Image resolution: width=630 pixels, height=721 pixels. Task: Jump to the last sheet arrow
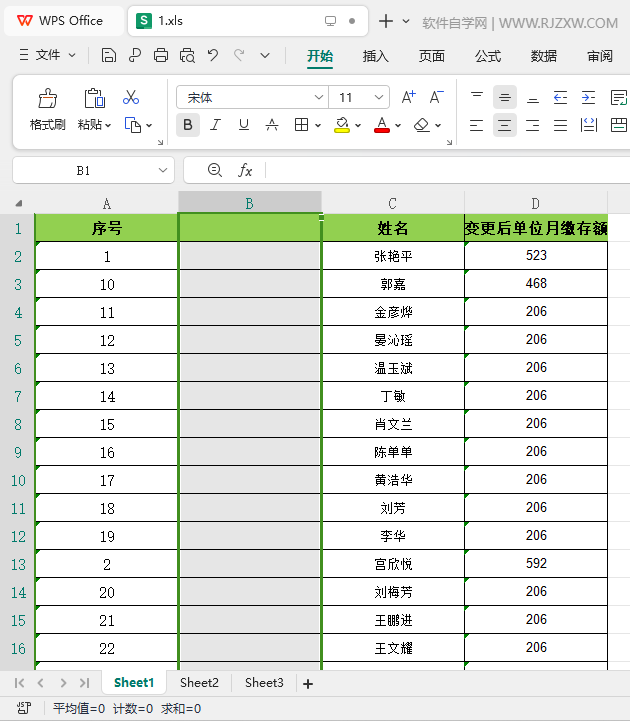click(84, 683)
